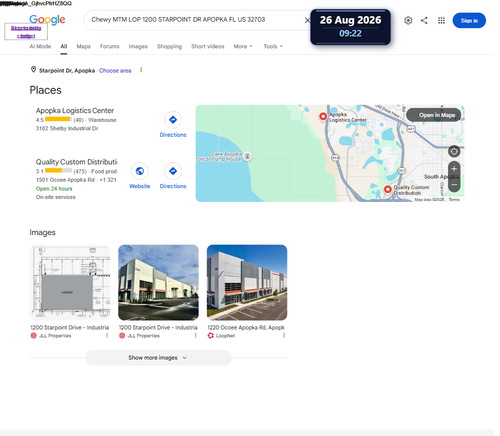
Task: Get Directions to Apopka Logistics Center
Action: [x=173, y=125]
